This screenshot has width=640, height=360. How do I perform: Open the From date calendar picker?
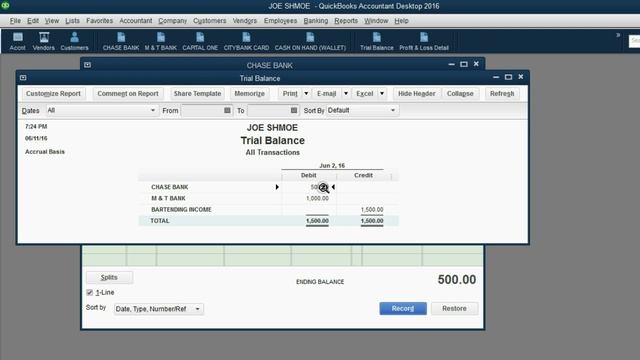pos(227,110)
